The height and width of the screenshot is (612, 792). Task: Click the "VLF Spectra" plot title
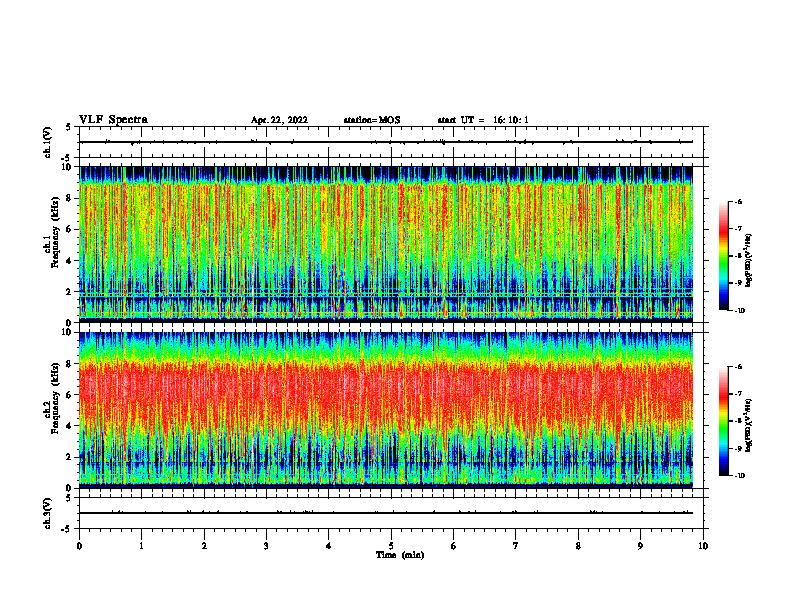113,120
